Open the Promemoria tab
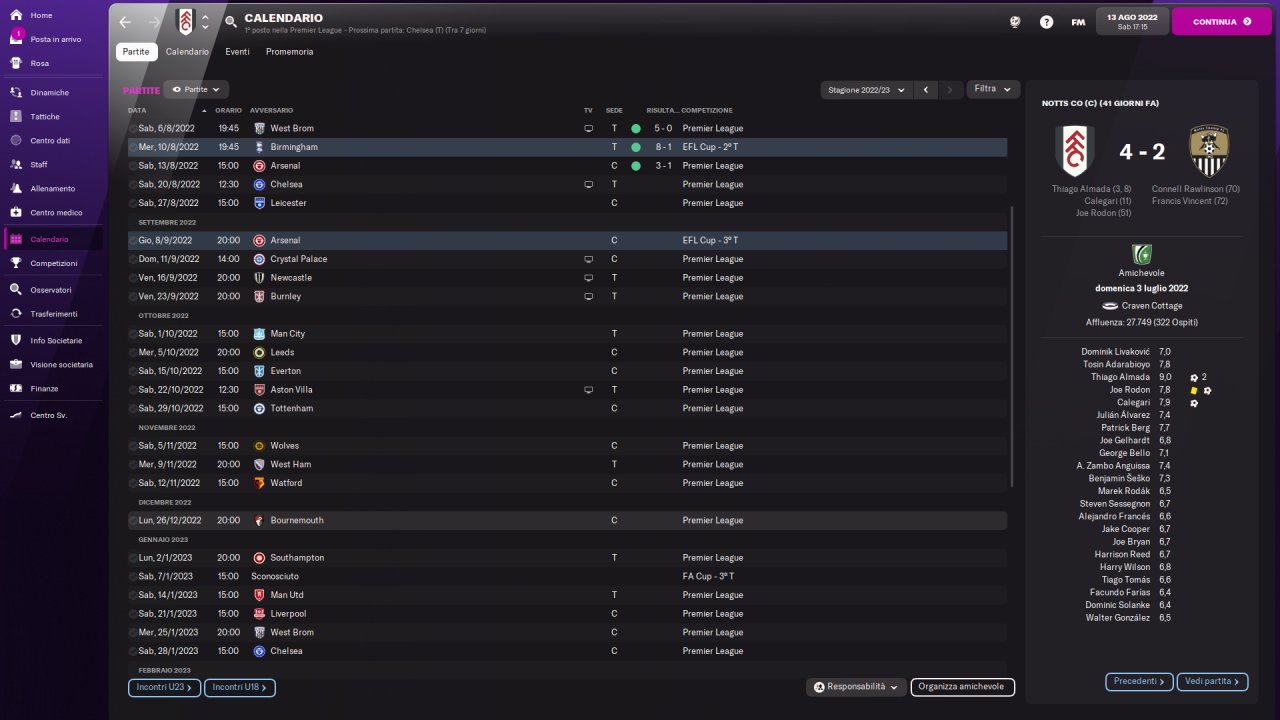This screenshot has height=720, width=1280. (289, 52)
